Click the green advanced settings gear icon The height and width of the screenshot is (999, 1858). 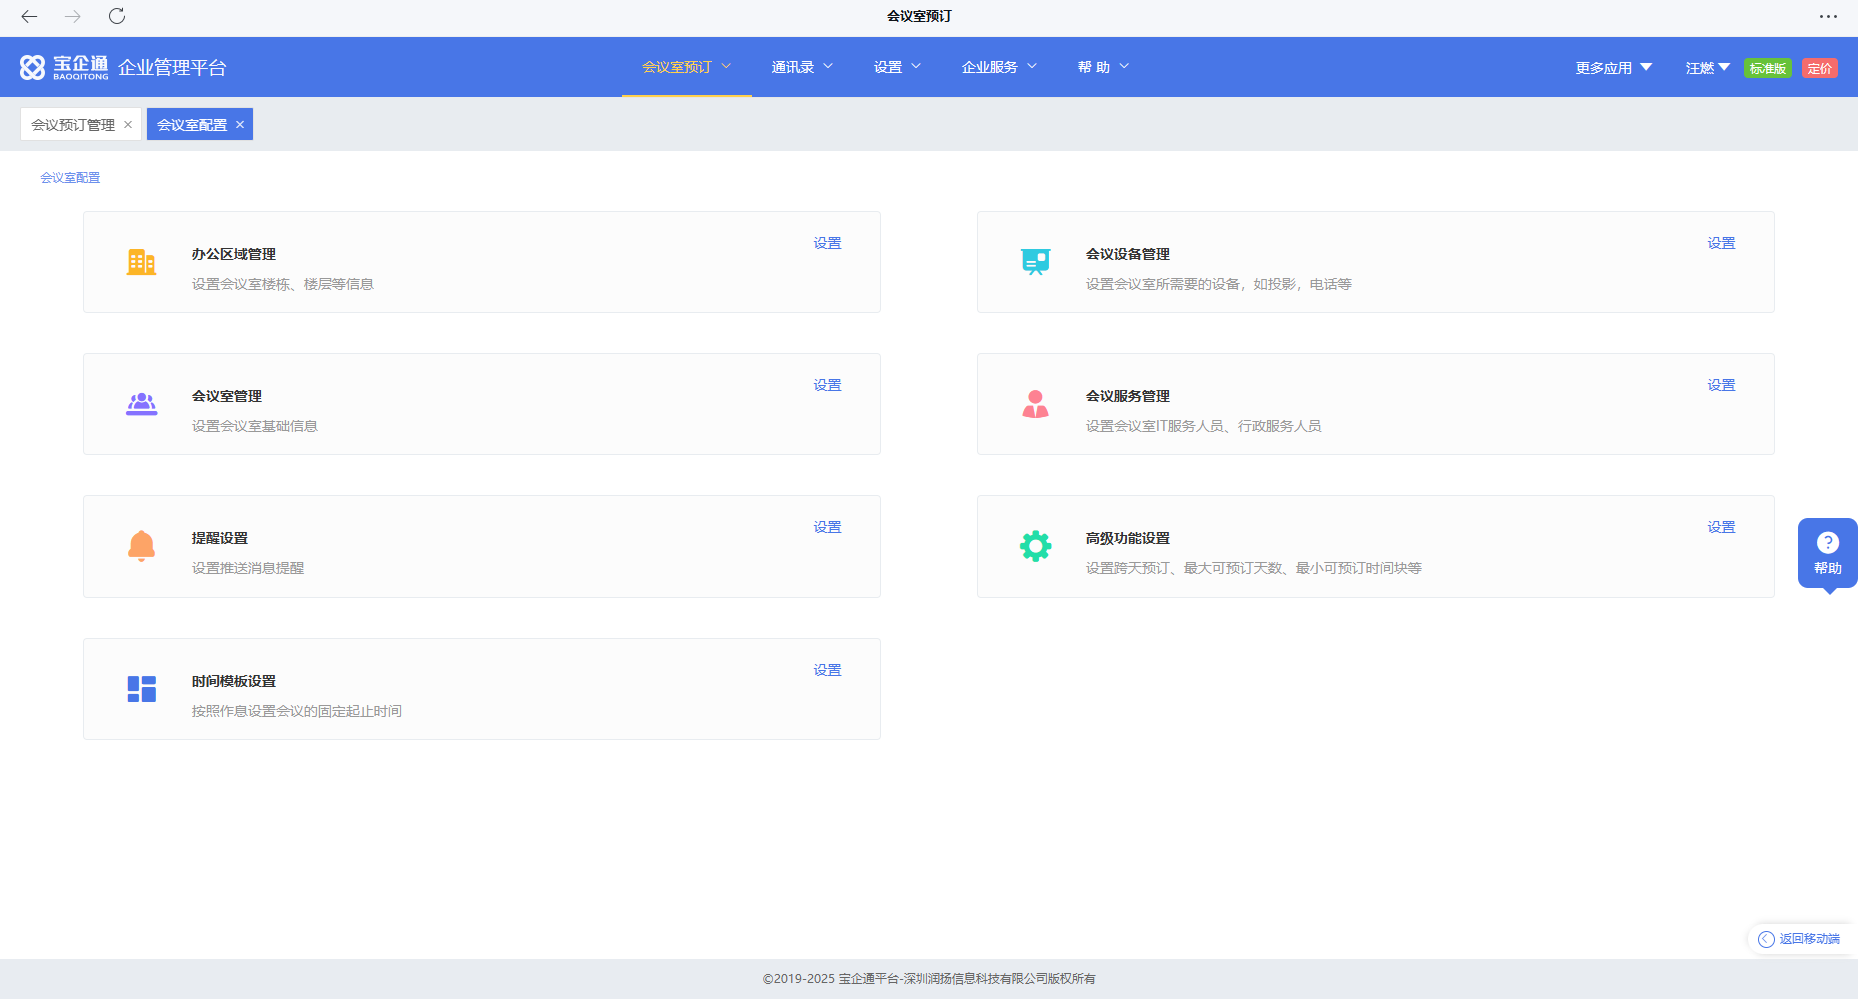[x=1035, y=546]
